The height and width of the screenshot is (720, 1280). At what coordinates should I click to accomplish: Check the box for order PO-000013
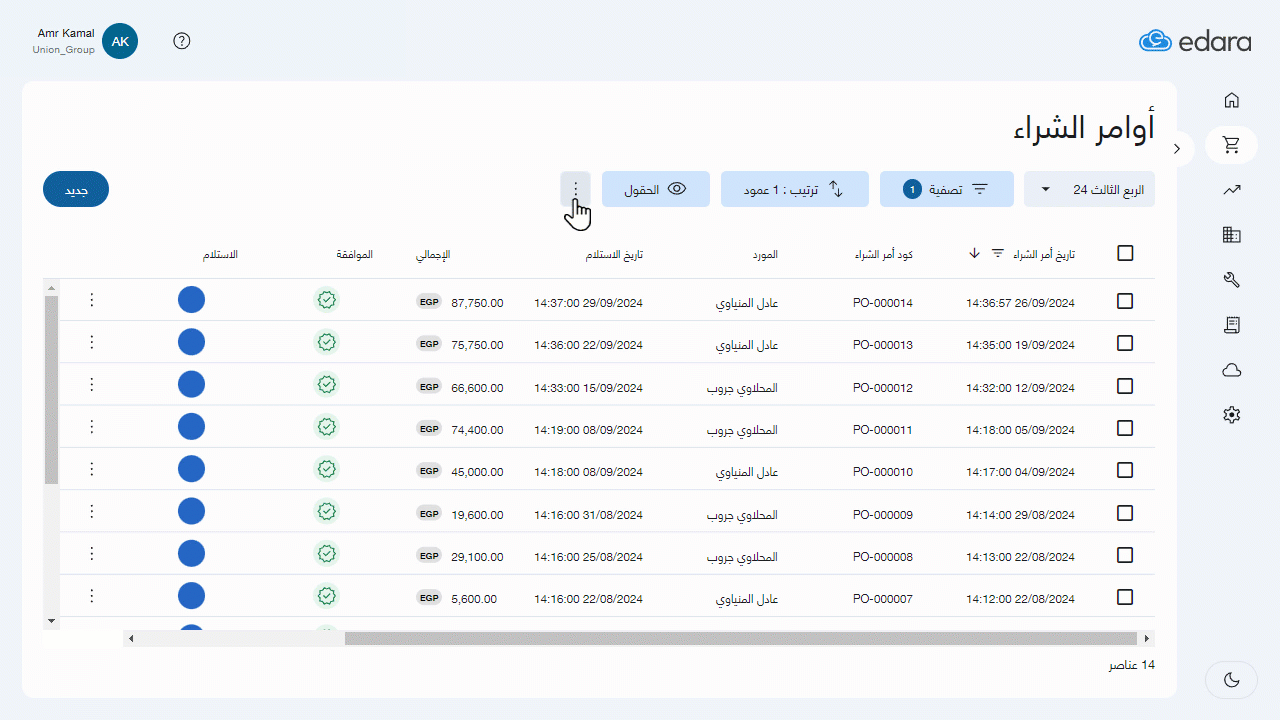pos(1125,343)
